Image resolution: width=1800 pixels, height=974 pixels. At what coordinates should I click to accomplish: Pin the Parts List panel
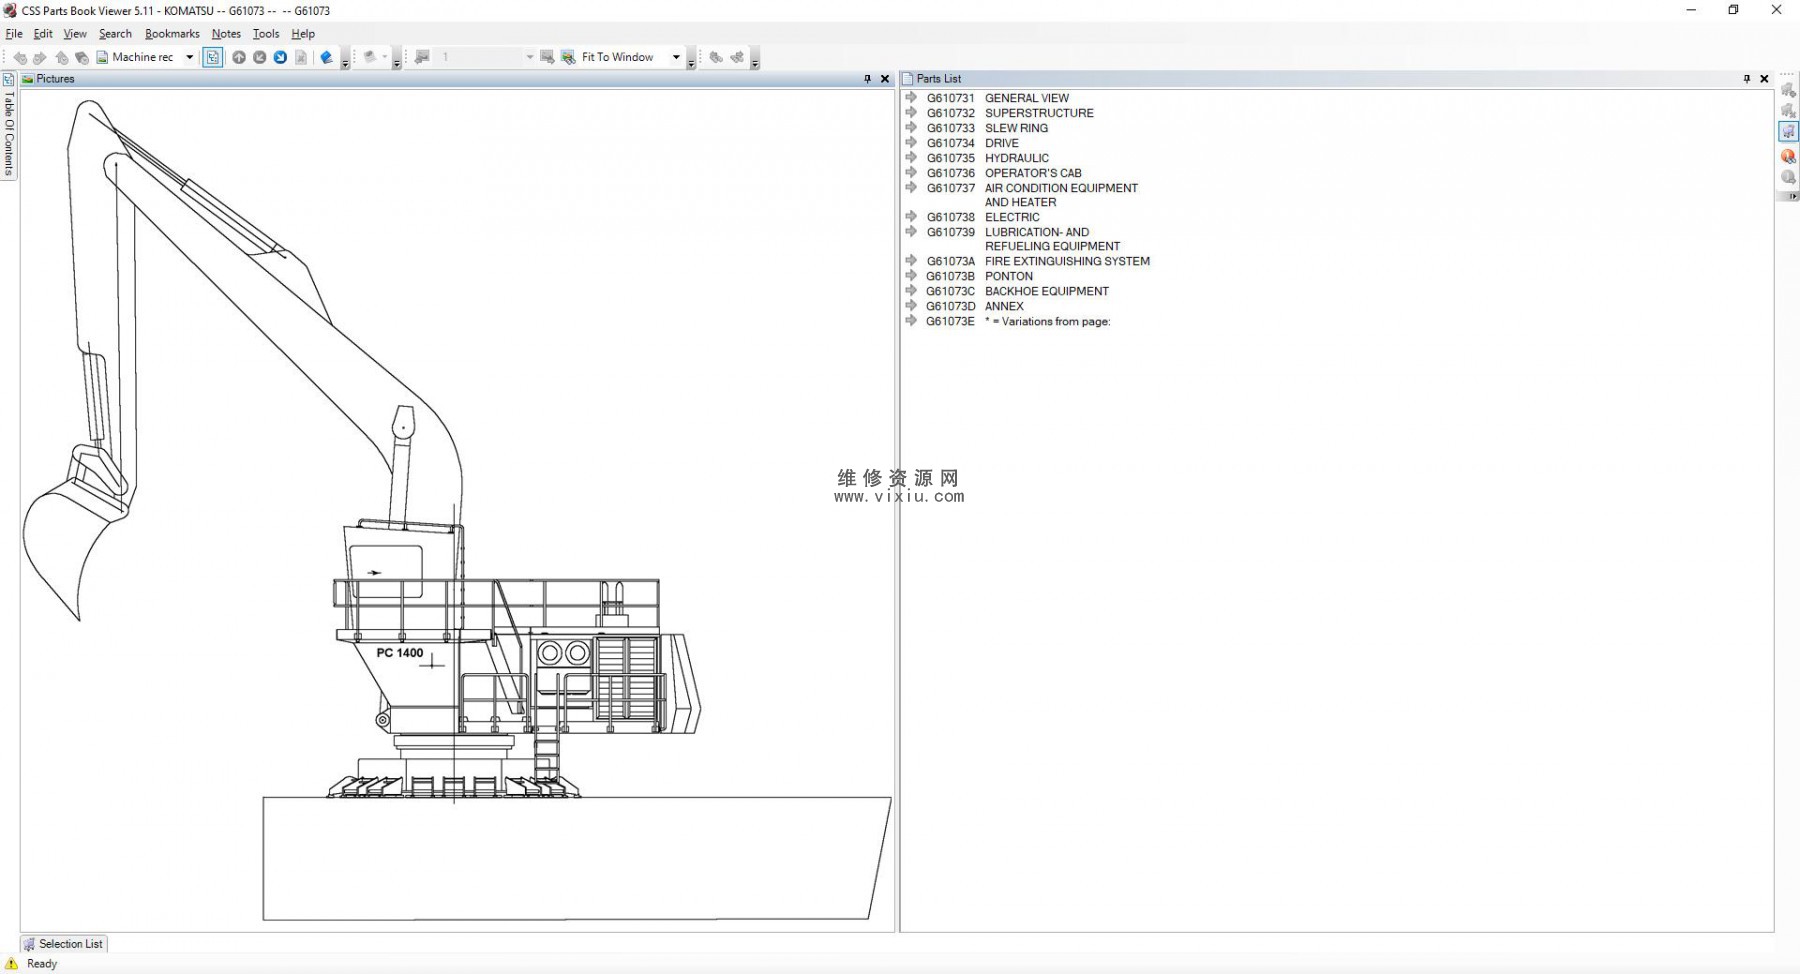coord(1747,79)
